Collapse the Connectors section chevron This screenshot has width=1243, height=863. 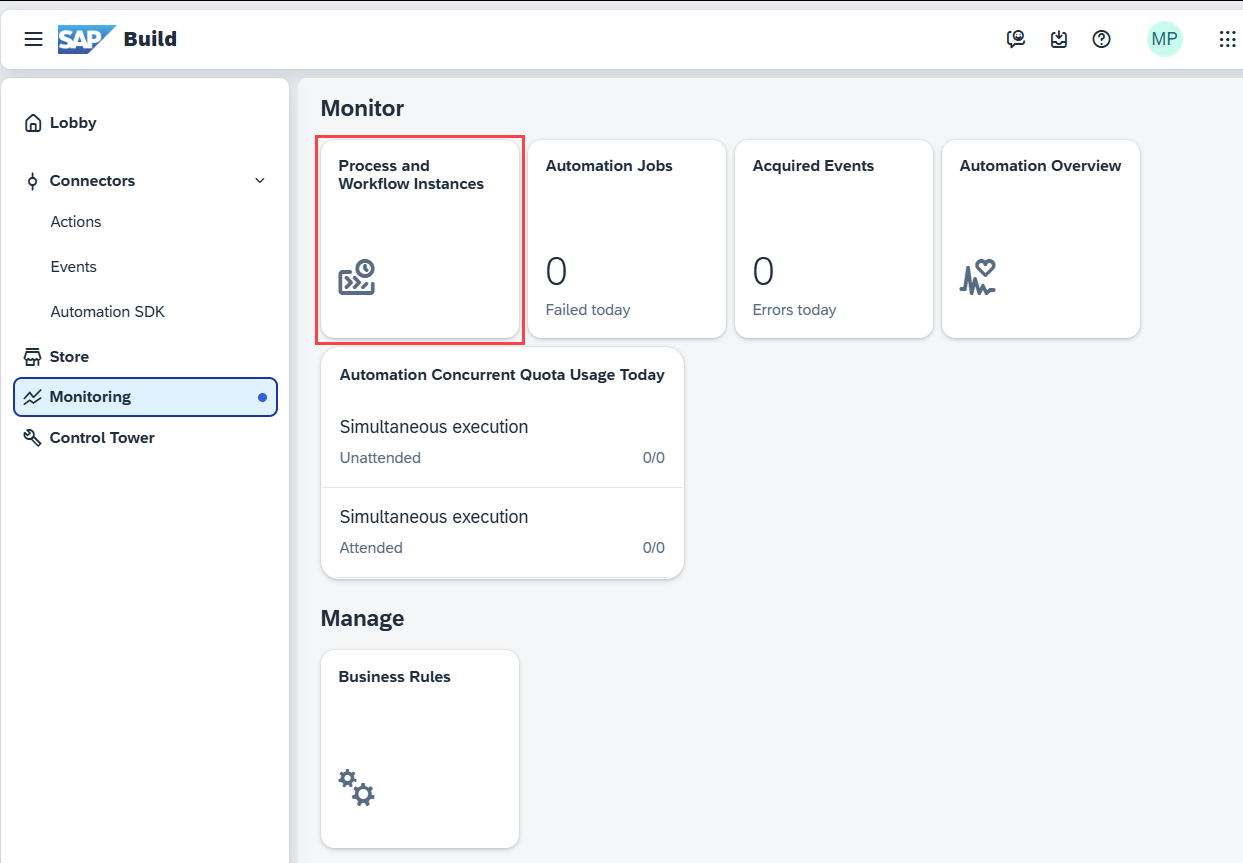[x=260, y=181]
